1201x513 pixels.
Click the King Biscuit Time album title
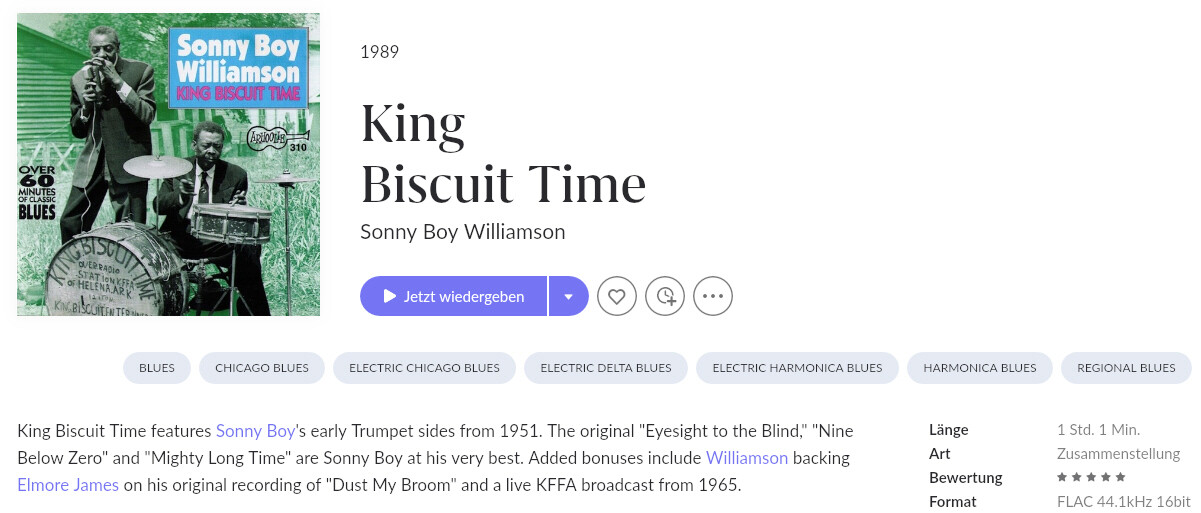coord(503,153)
